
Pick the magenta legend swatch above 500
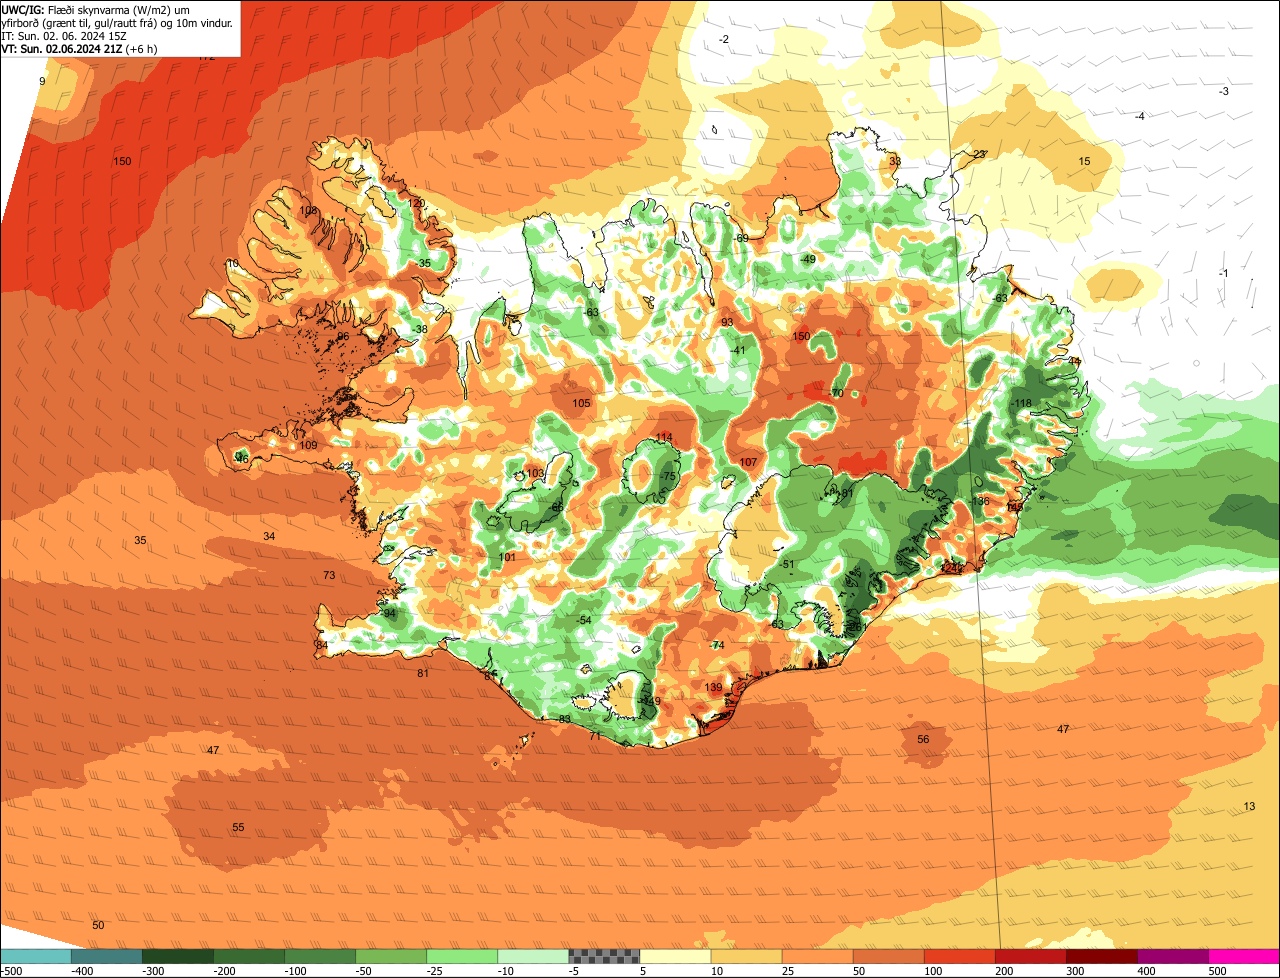pos(1244,956)
